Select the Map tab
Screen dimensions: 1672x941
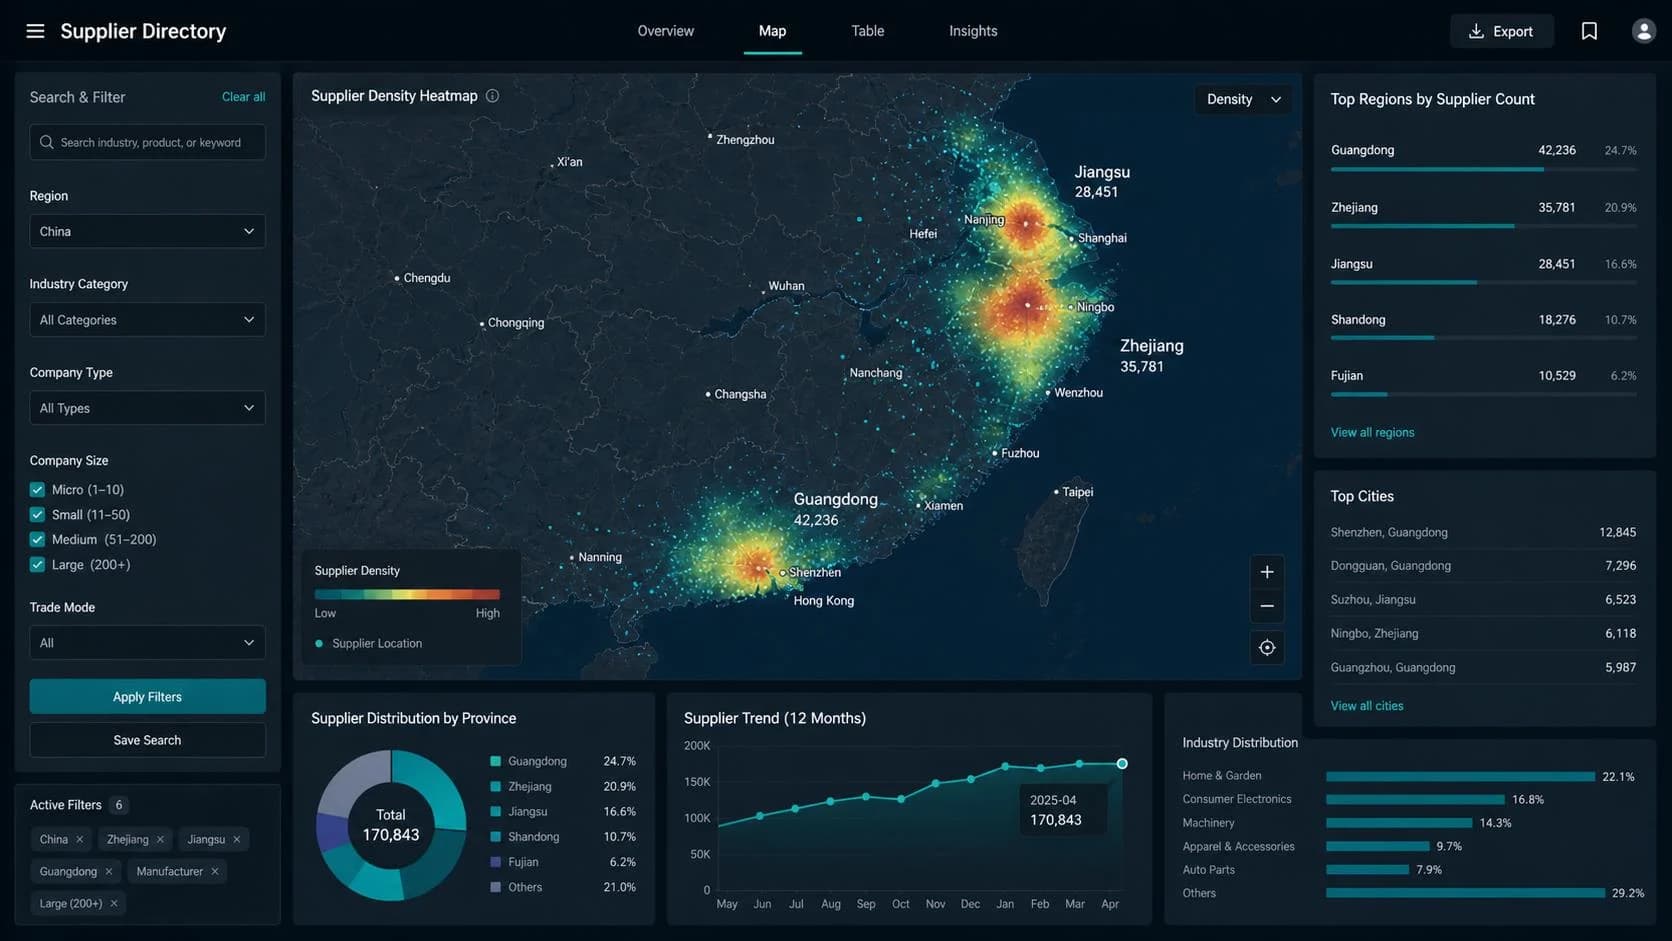click(x=772, y=31)
